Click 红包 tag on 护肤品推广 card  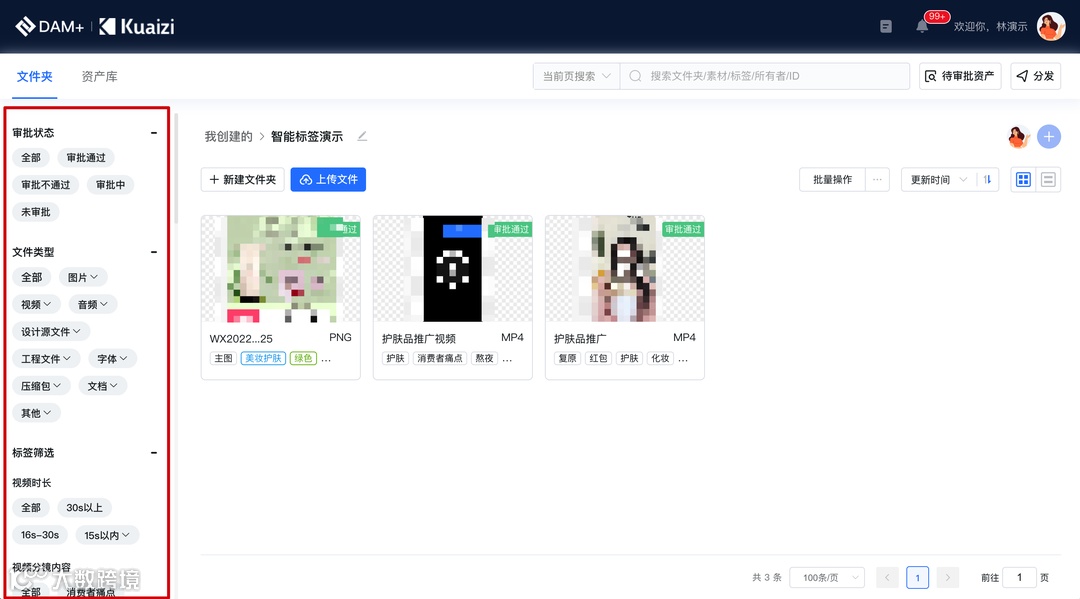pos(599,359)
